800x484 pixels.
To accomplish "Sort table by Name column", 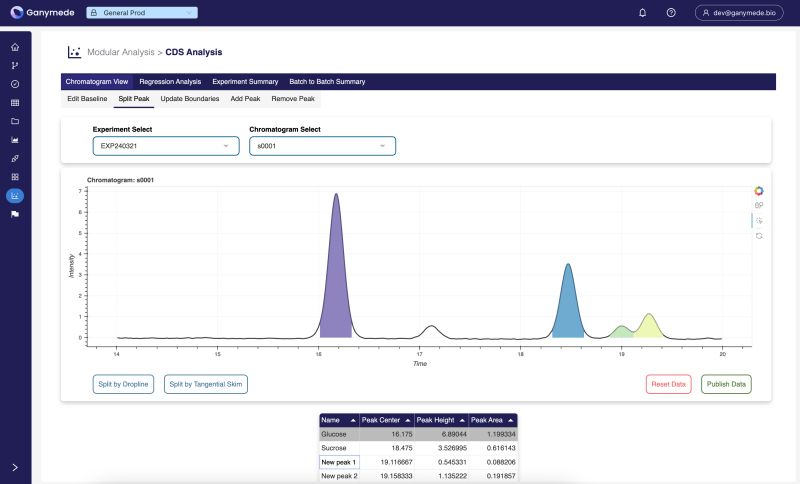I will (x=339, y=420).
